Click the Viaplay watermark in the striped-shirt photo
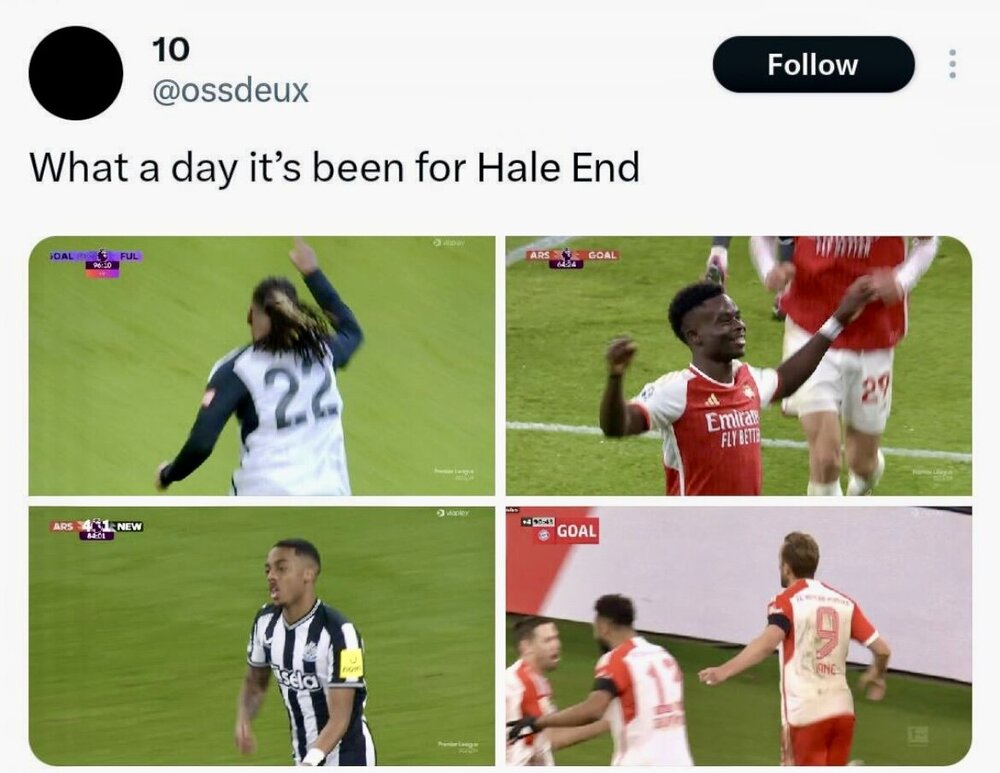The image size is (1000, 773). point(452,512)
